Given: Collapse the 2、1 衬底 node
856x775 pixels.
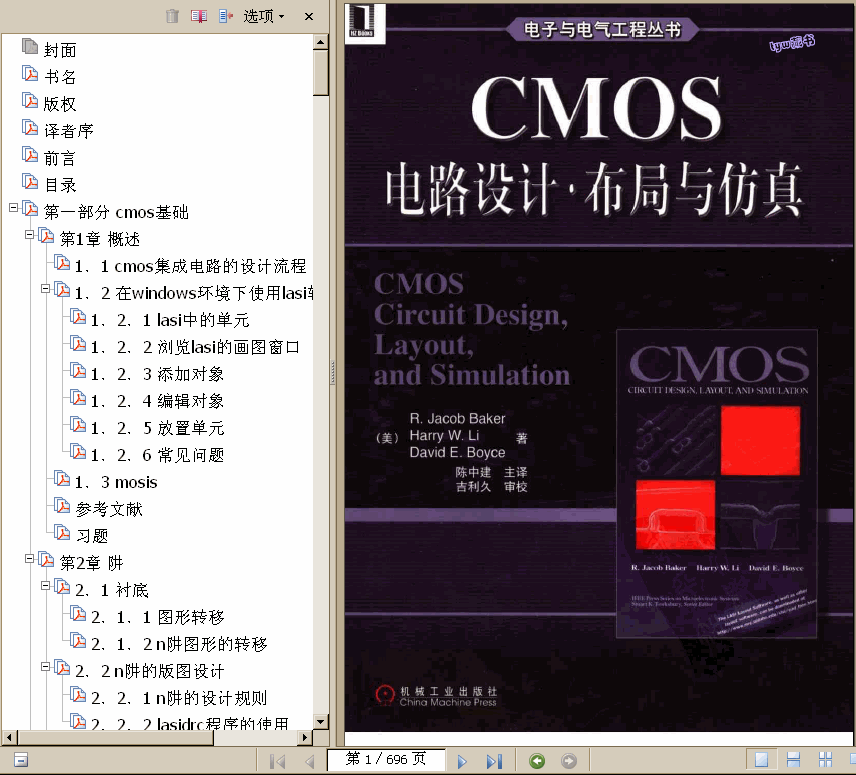Looking at the screenshot, I should [46, 586].
